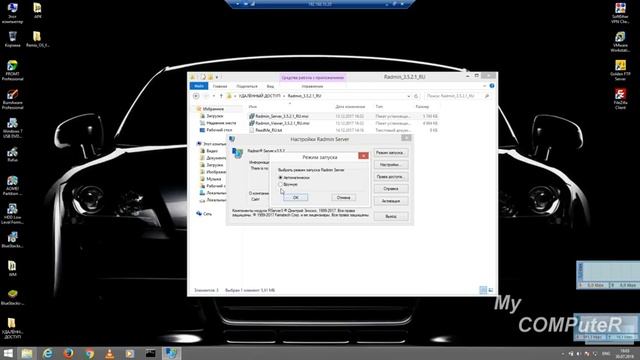The image size is (640, 360).
Task: Expand the Explorer ribbon with the chevron
Action: click(x=484, y=86)
